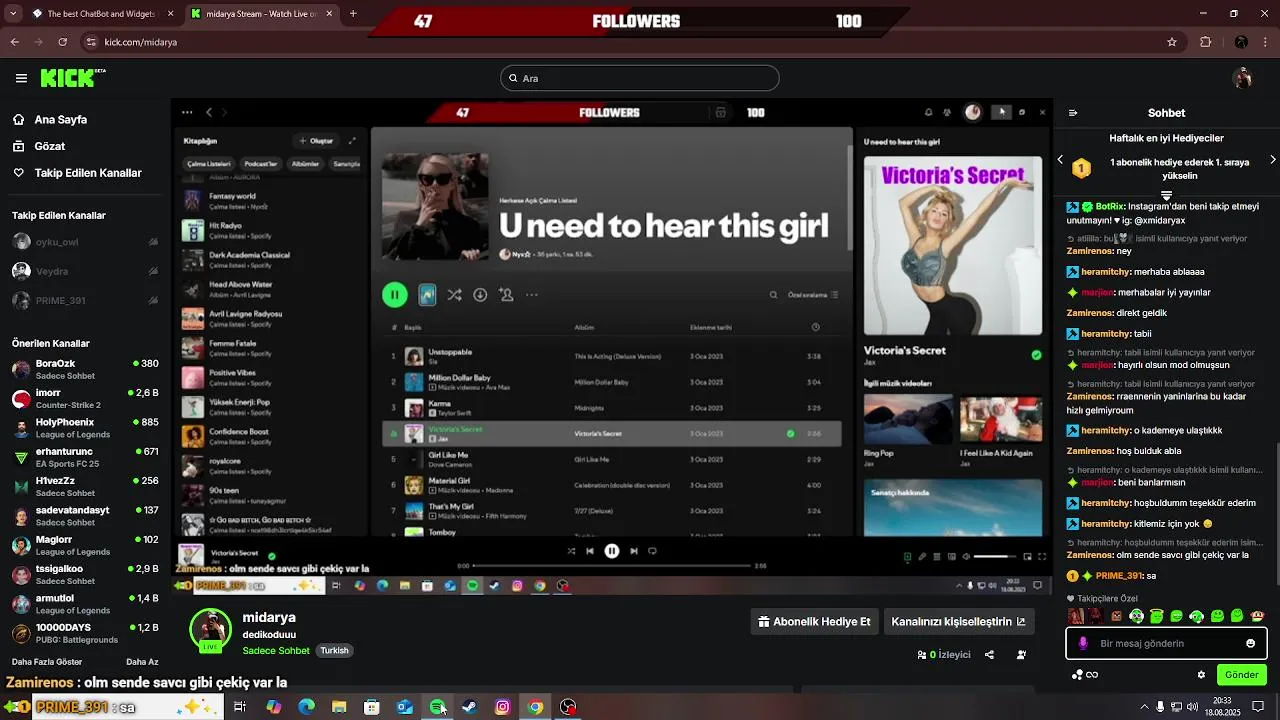Click Kanalınızı kişiselleştirin button
This screenshot has height=720, width=1280.
coord(959,622)
